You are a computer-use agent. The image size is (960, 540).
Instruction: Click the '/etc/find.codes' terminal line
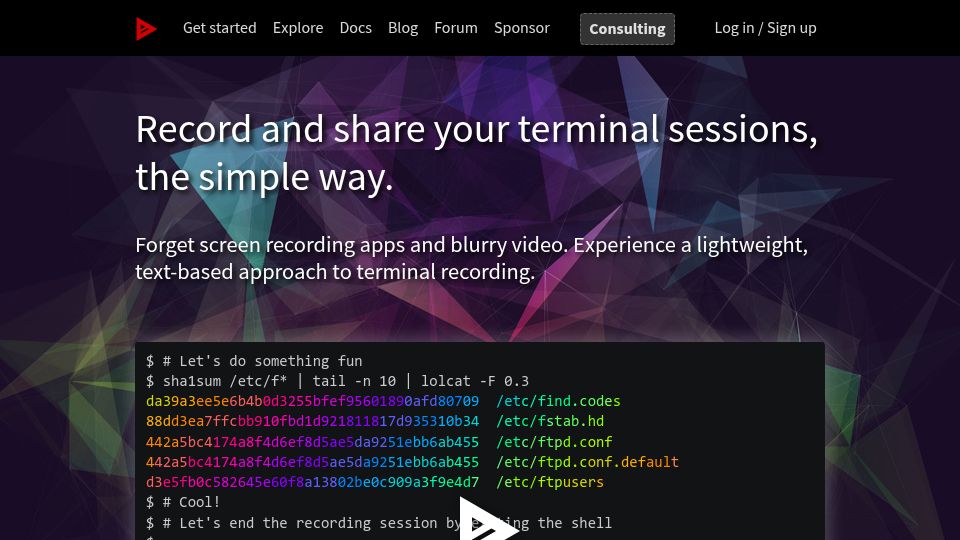[383, 401]
